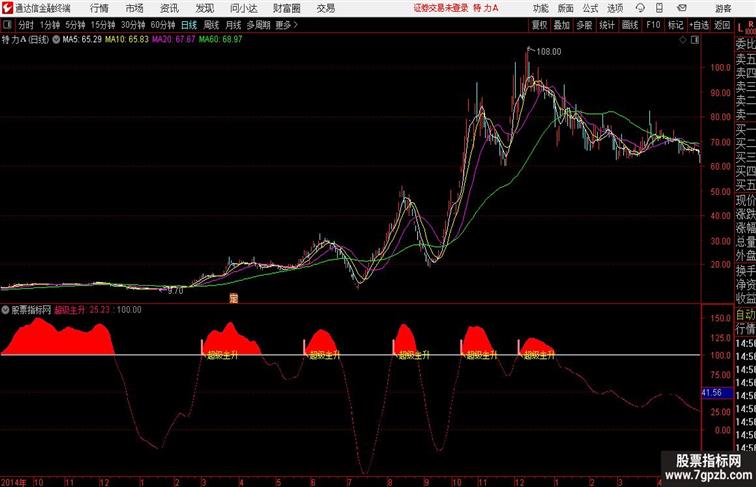Image resolution: width=756 pixels, height=487 pixels.
Task: Click the 2014年 date label on time axis
Action: [14, 482]
